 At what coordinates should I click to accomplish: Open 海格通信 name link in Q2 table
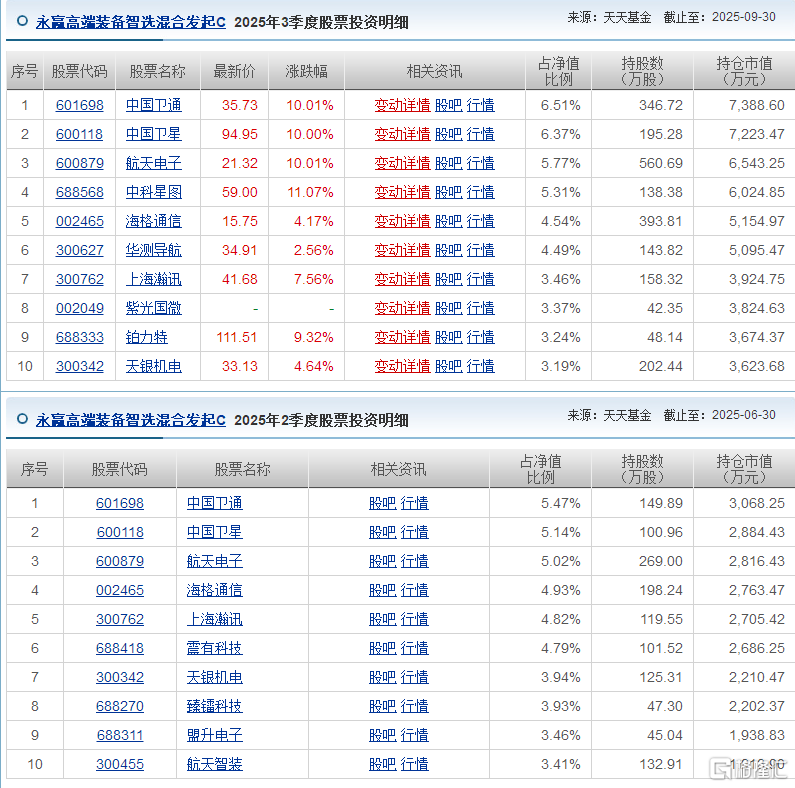(x=214, y=590)
